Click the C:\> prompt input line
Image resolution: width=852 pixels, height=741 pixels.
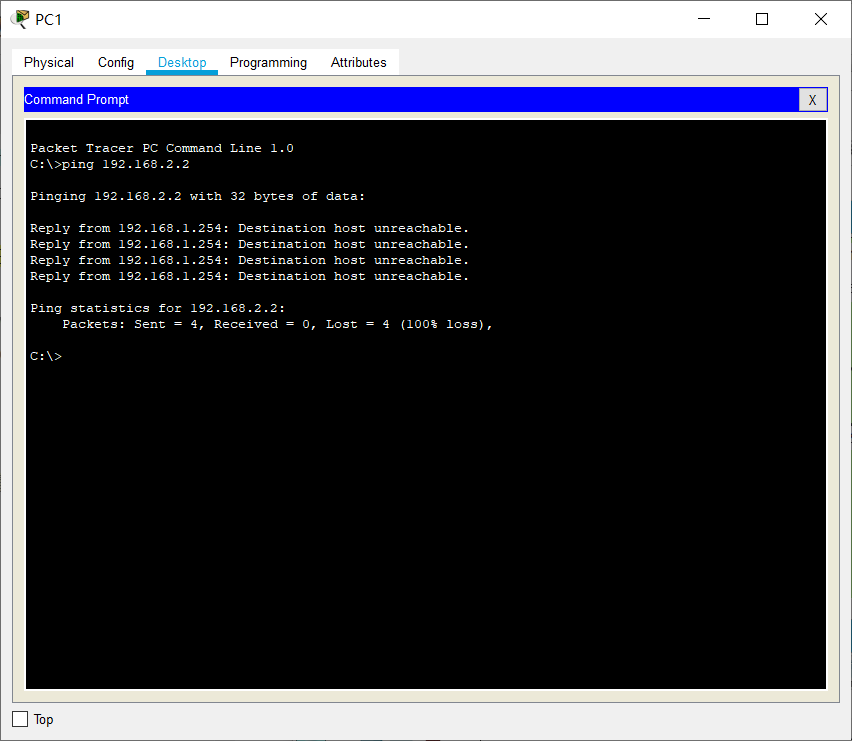[46, 356]
